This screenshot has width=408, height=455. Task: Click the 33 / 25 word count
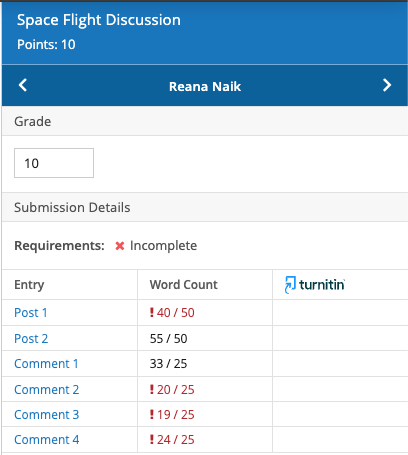168,364
